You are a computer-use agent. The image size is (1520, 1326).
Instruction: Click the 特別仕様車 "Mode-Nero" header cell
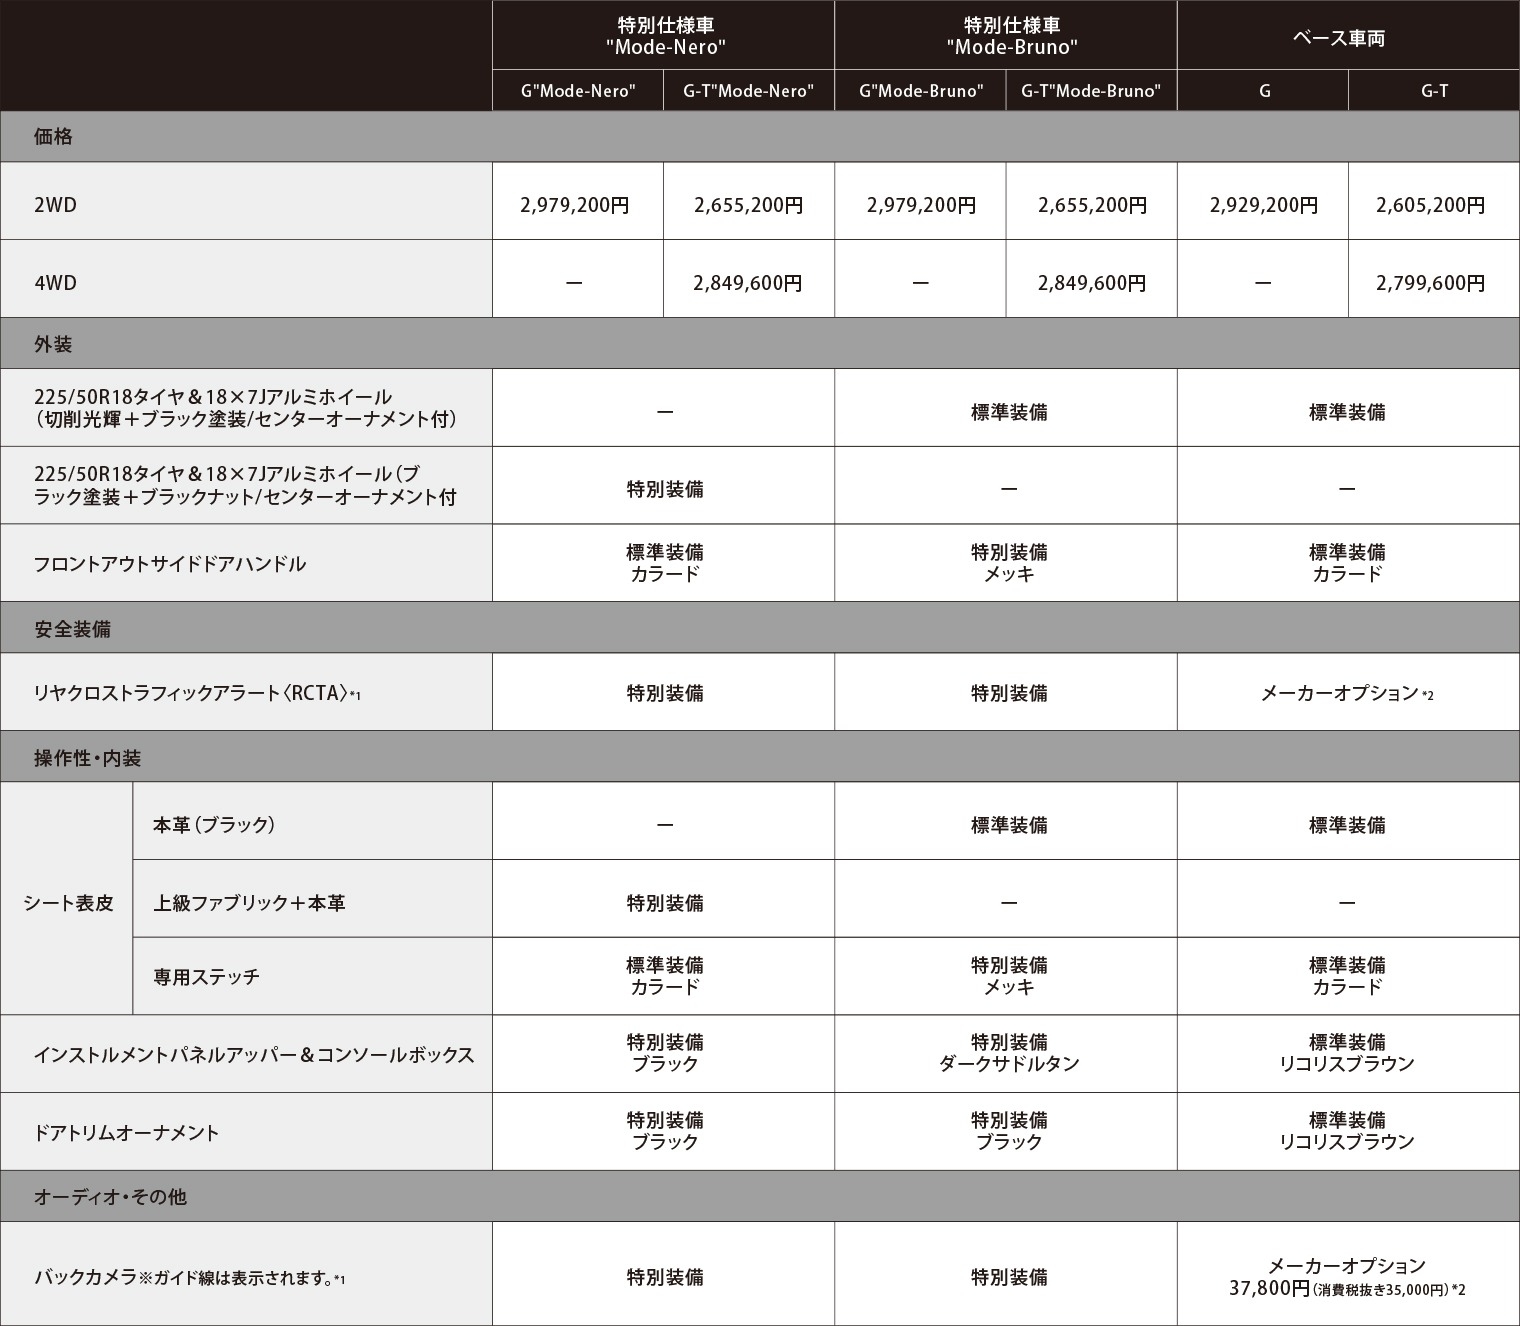(x=664, y=35)
